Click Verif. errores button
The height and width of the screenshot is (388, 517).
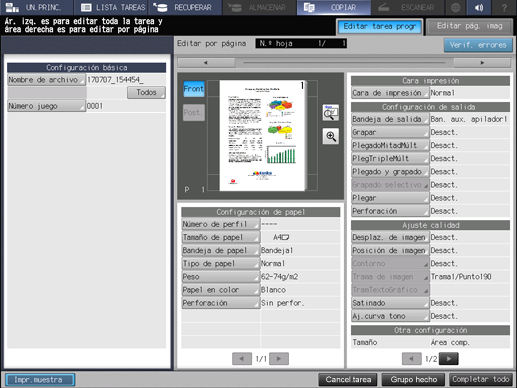(x=478, y=45)
